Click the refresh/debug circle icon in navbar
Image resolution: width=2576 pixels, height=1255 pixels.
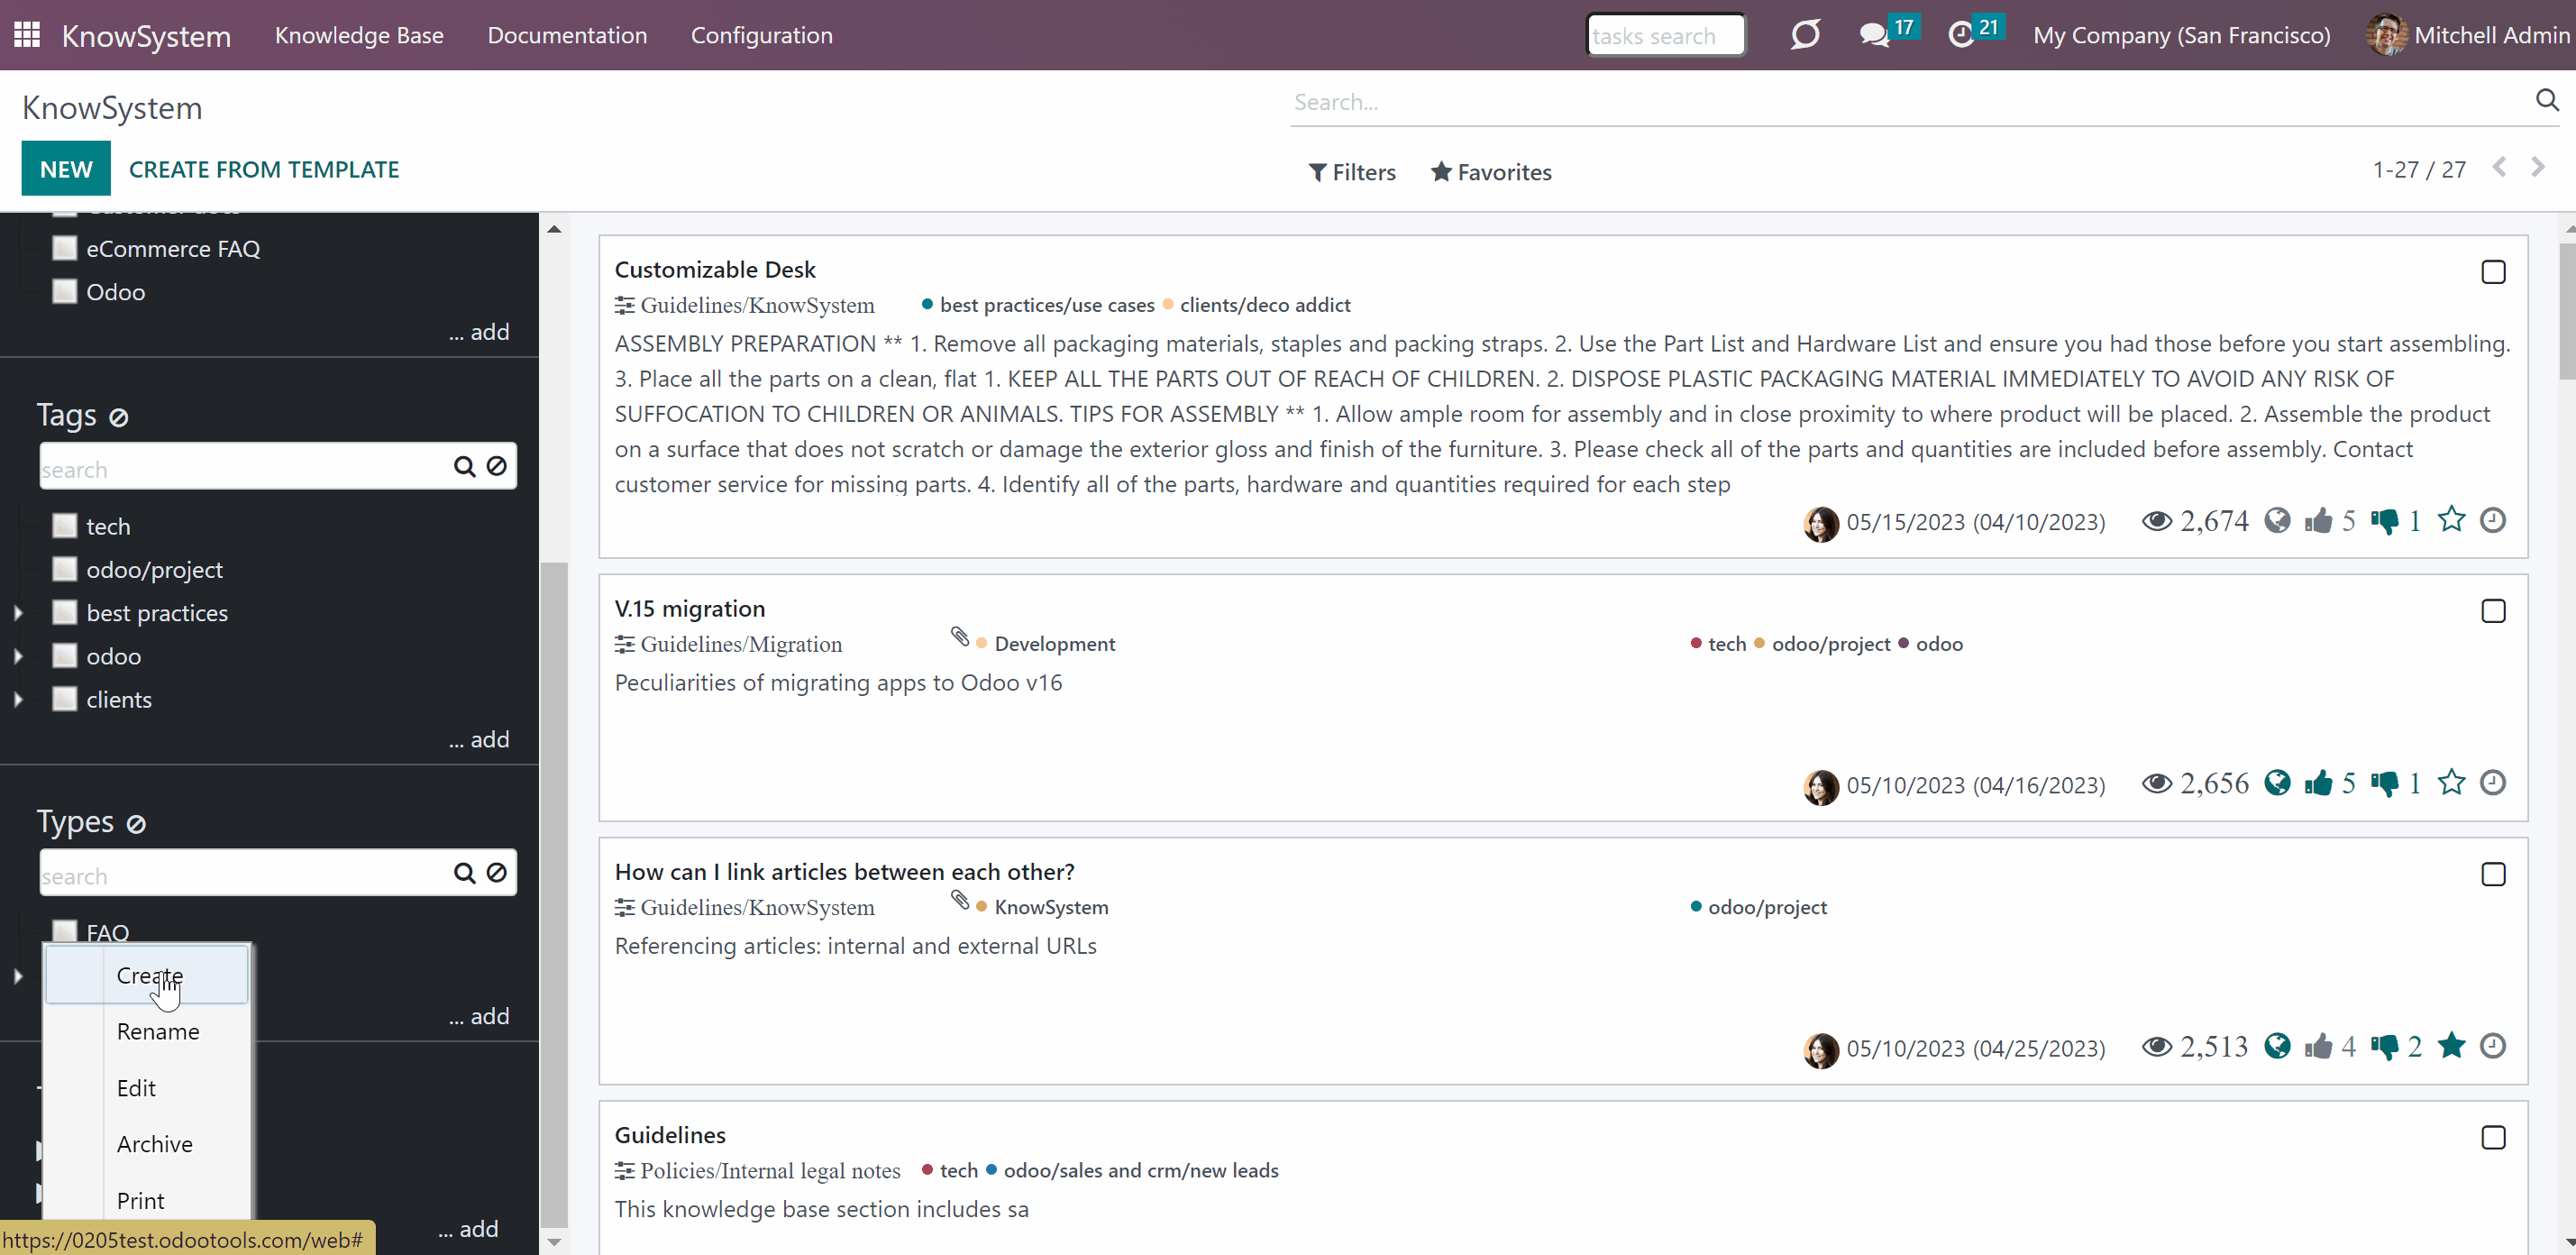[1805, 35]
